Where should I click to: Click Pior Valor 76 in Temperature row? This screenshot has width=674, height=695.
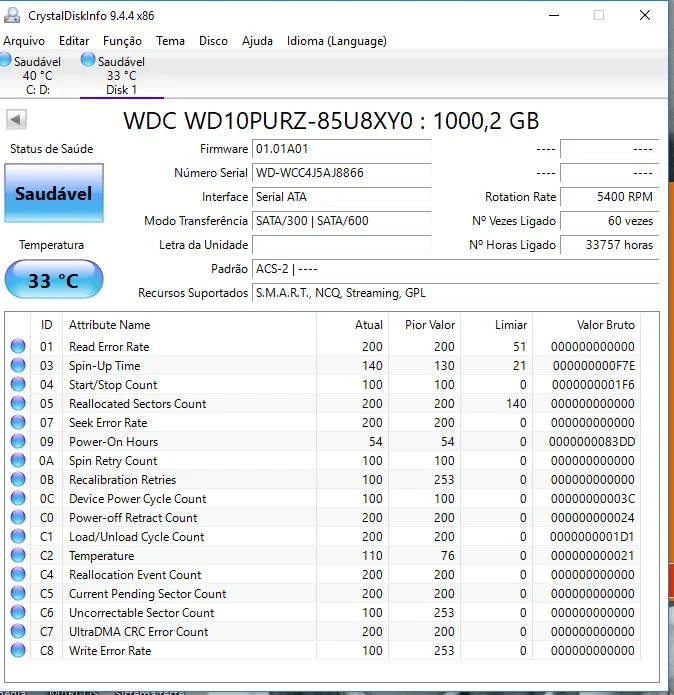(x=448, y=556)
